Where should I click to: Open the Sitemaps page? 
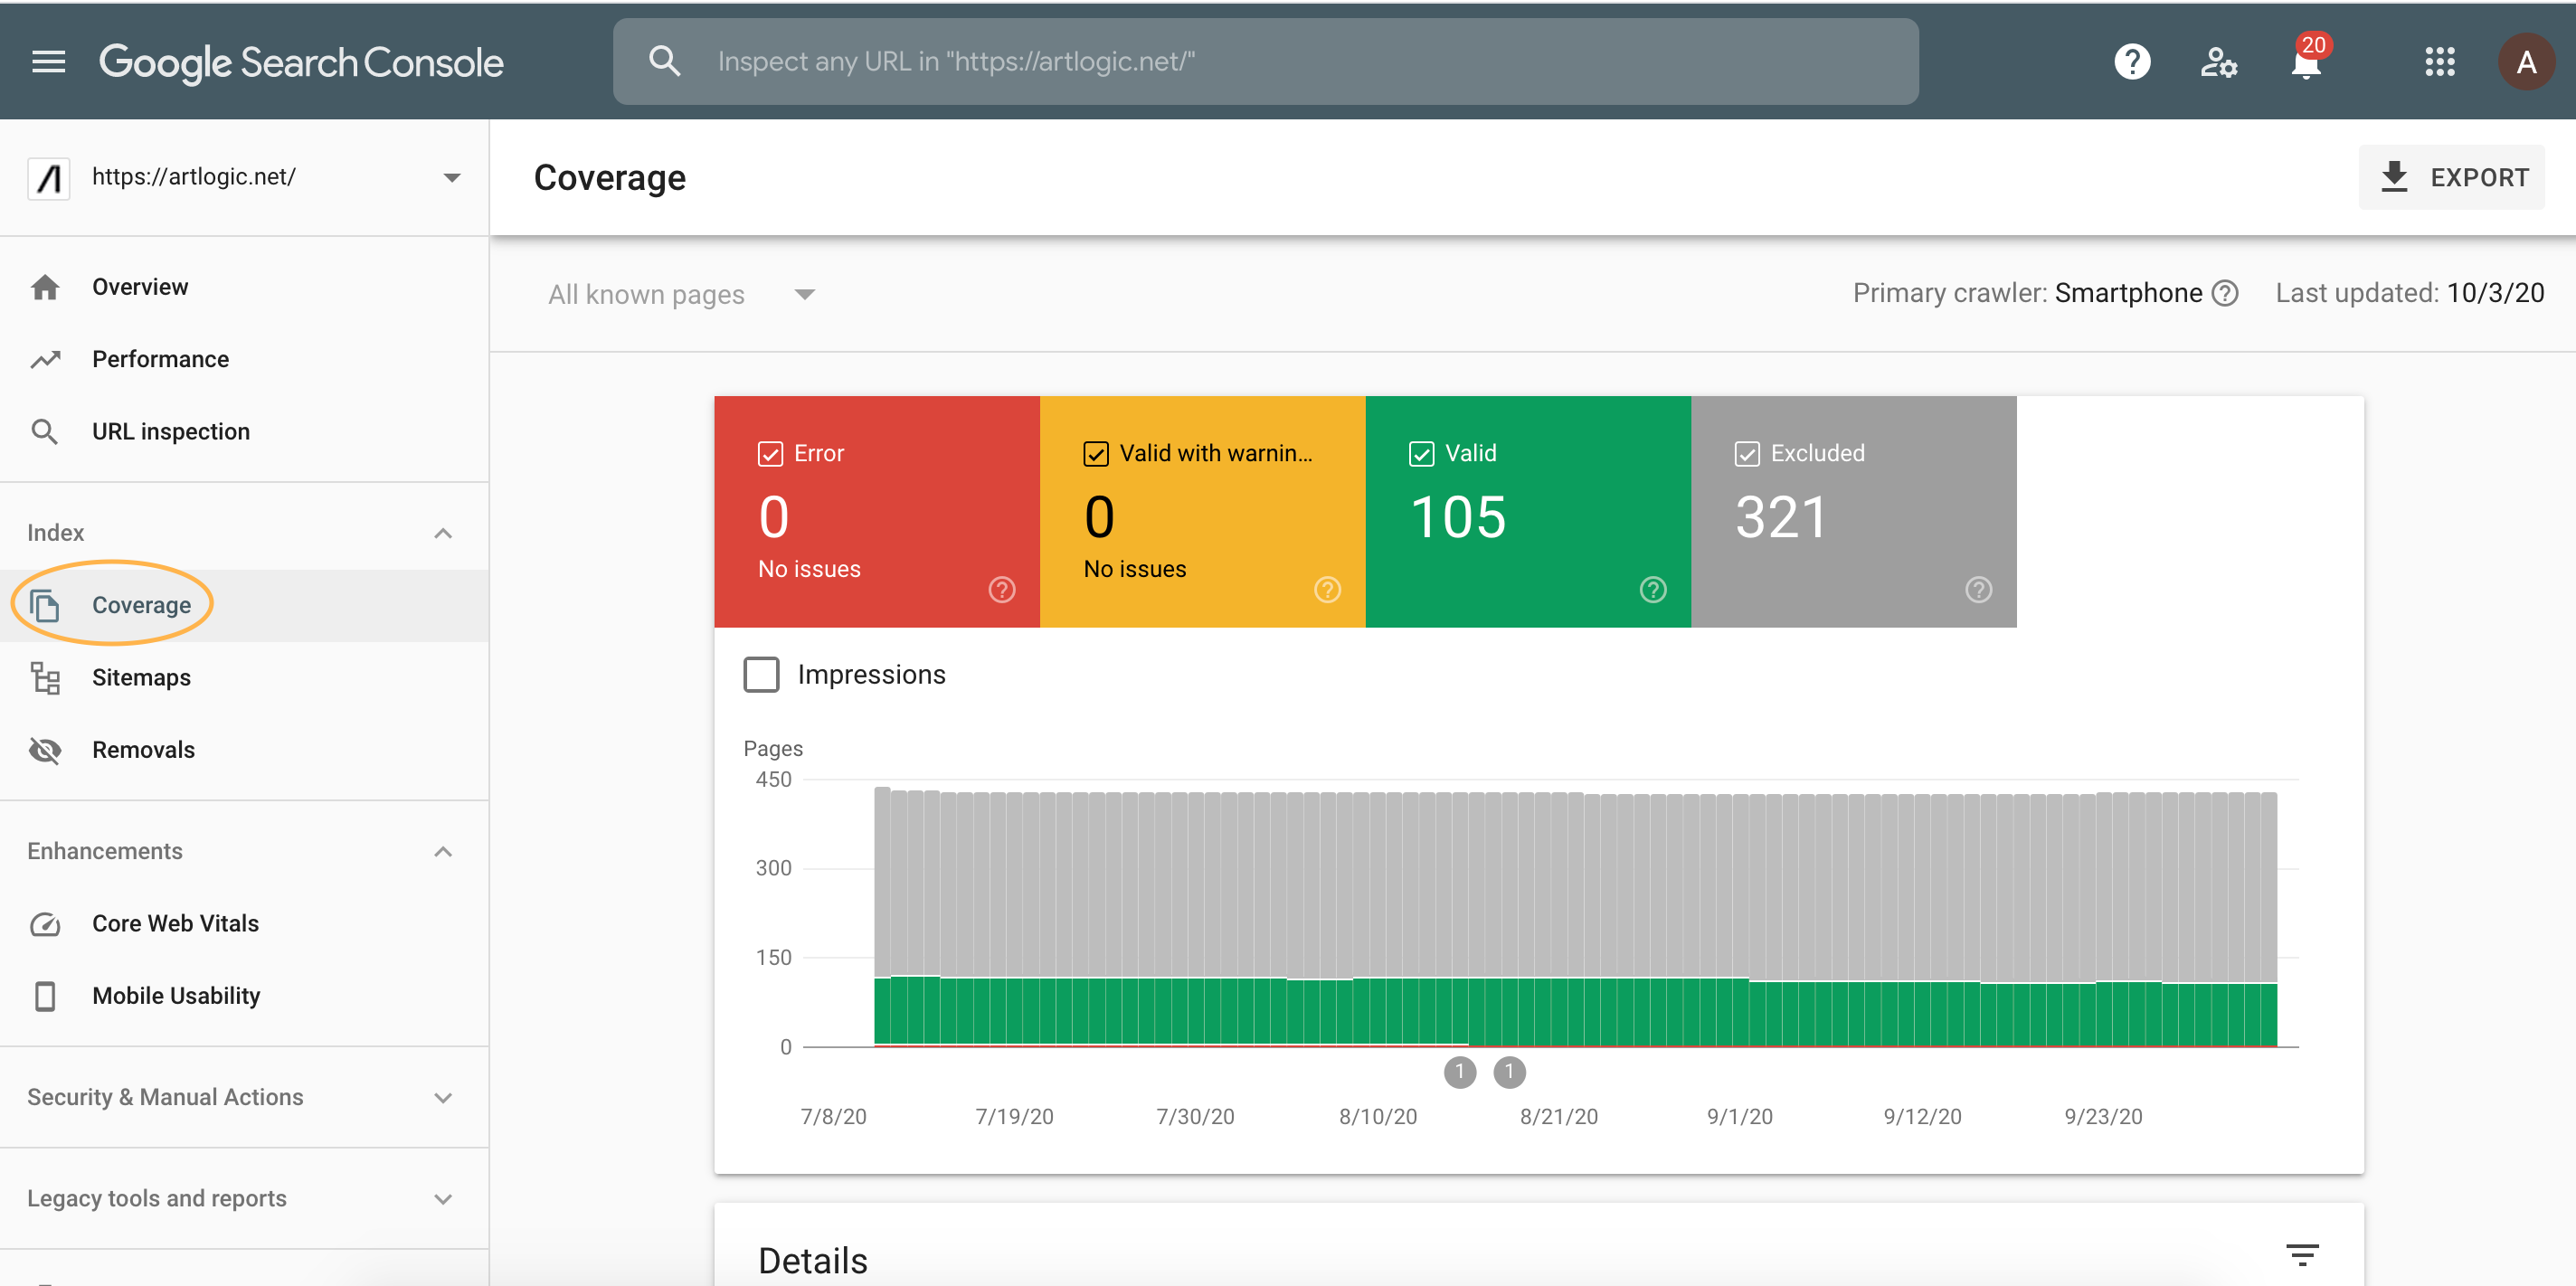click(x=244, y=677)
